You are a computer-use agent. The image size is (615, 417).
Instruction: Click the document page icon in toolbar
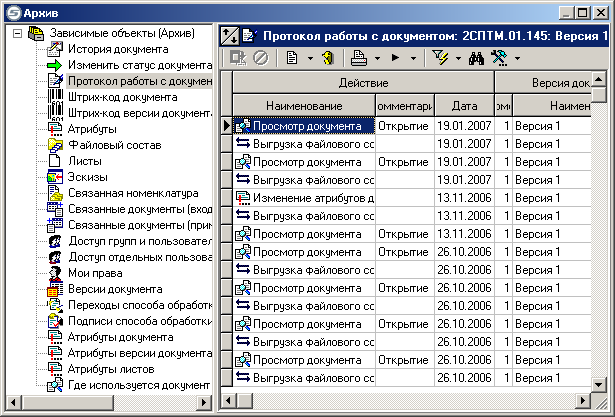290,59
